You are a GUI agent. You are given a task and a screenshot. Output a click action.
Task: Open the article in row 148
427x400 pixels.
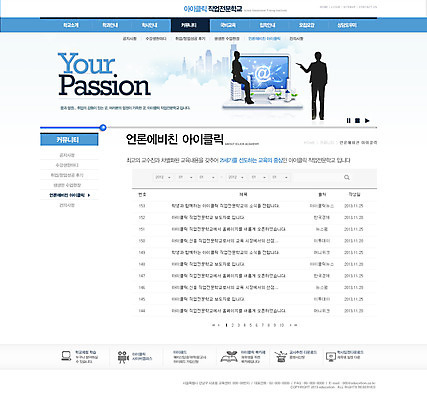[208, 264]
